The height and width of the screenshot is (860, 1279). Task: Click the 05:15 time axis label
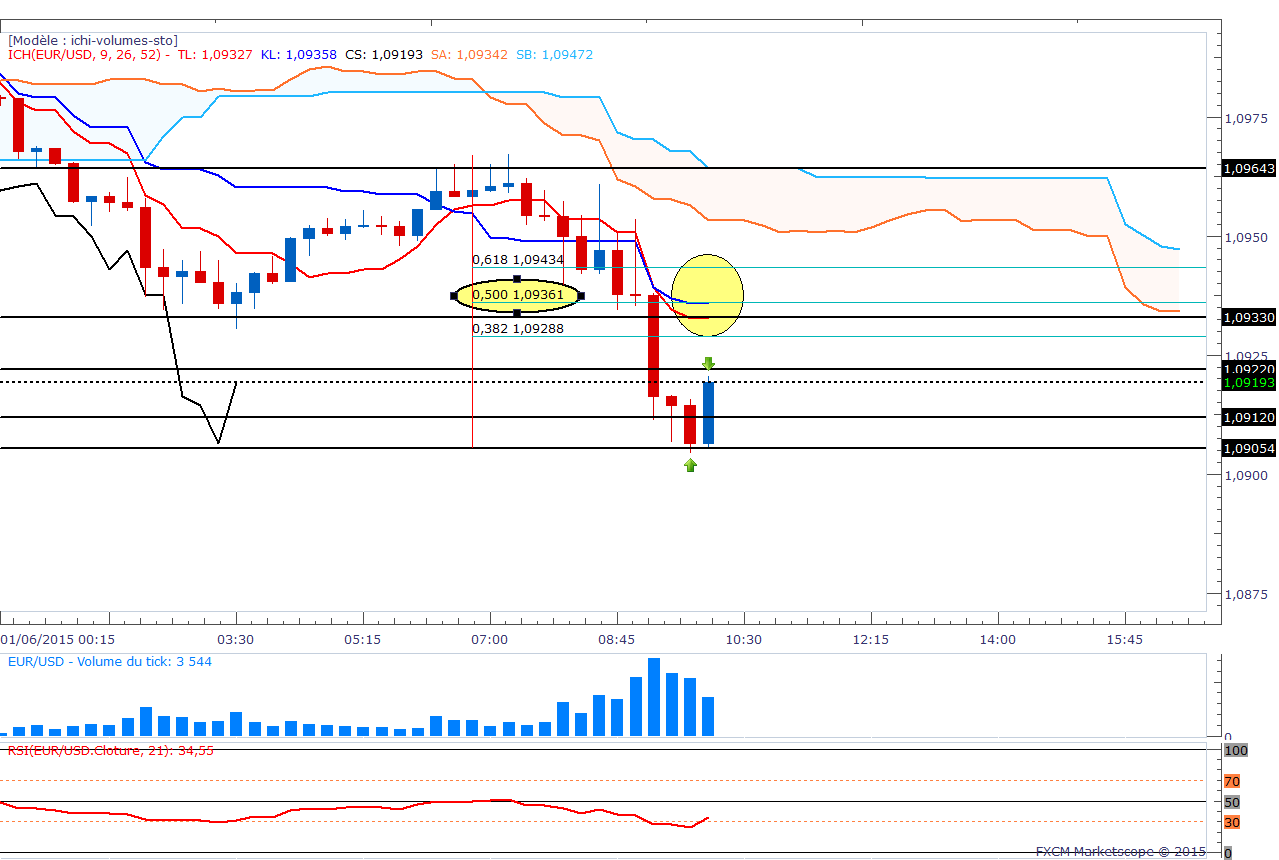[x=362, y=639]
